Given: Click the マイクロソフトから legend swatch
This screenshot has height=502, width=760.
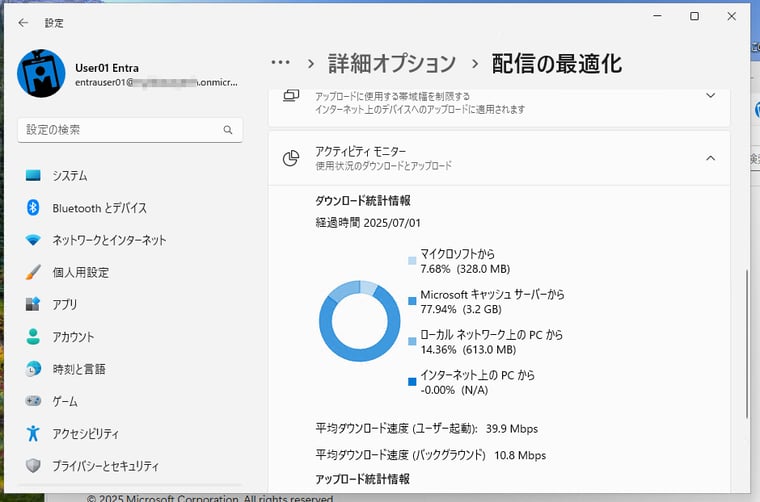Looking at the screenshot, I should (x=412, y=261).
